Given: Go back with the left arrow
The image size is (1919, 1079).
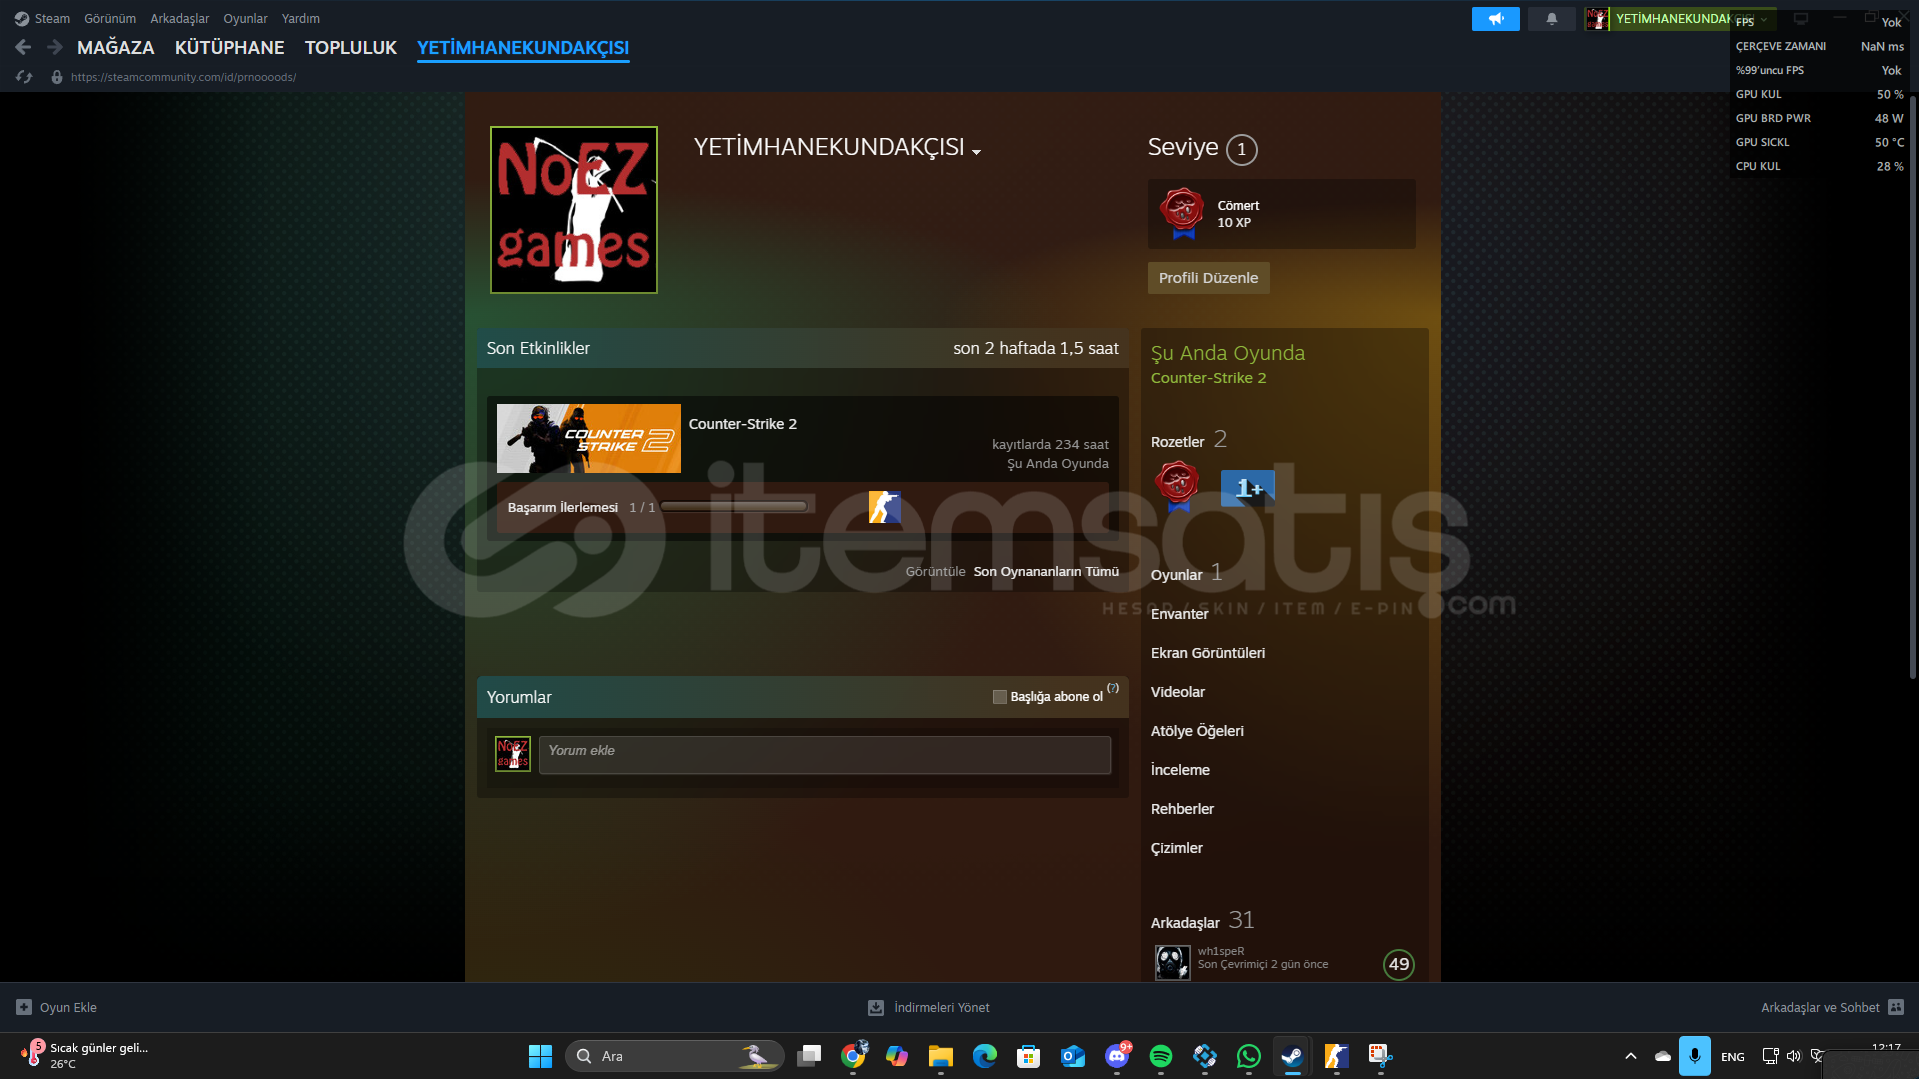Looking at the screenshot, I should 24,47.
